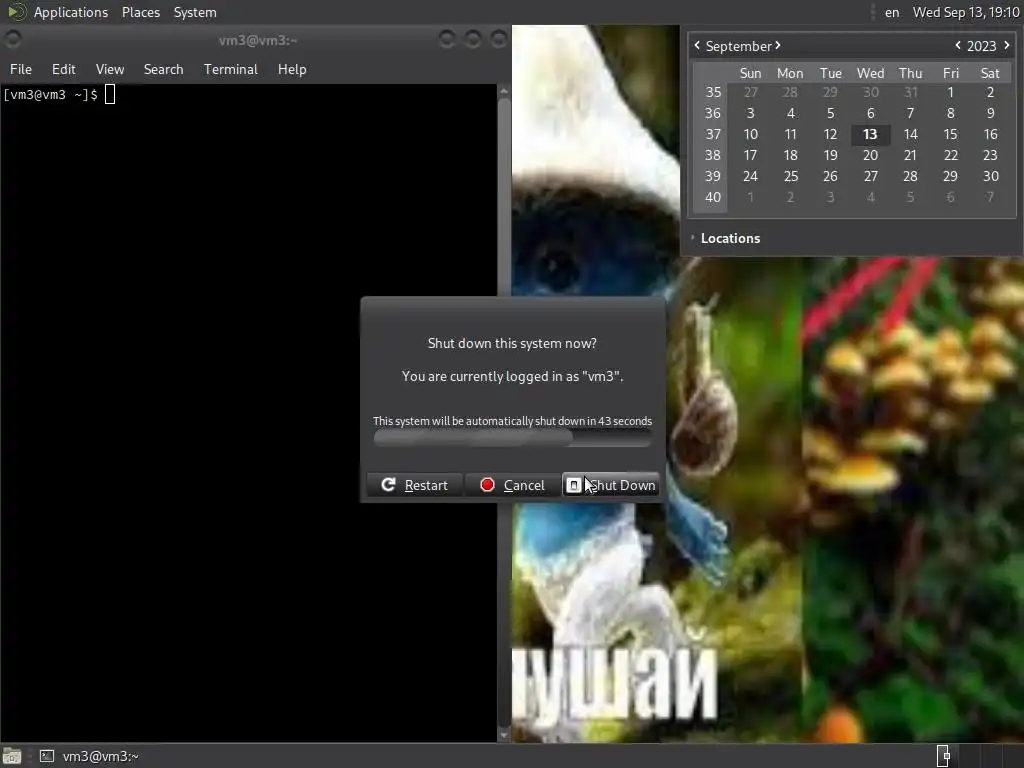Go to previous month arrow before September
This screenshot has height=768, width=1024.
[x=697, y=45]
